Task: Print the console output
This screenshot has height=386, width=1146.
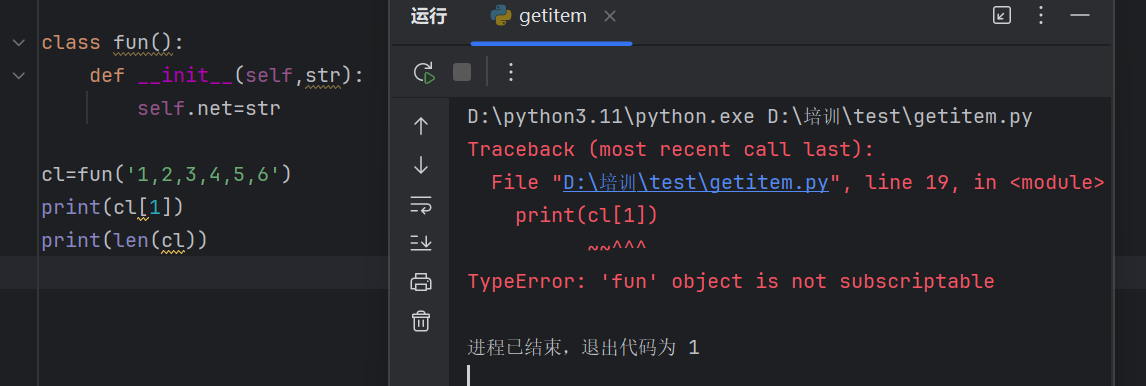Action: pyautogui.click(x=421, y=281)
